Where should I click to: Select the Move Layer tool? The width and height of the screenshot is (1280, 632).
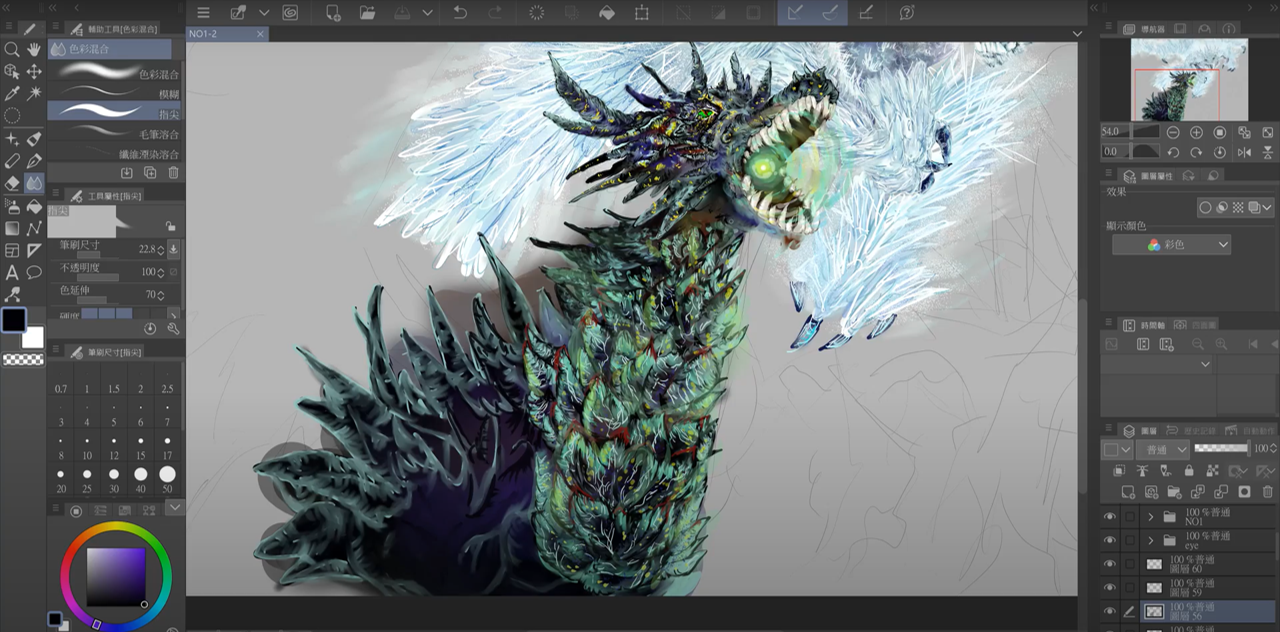click(x=34, y=71)
